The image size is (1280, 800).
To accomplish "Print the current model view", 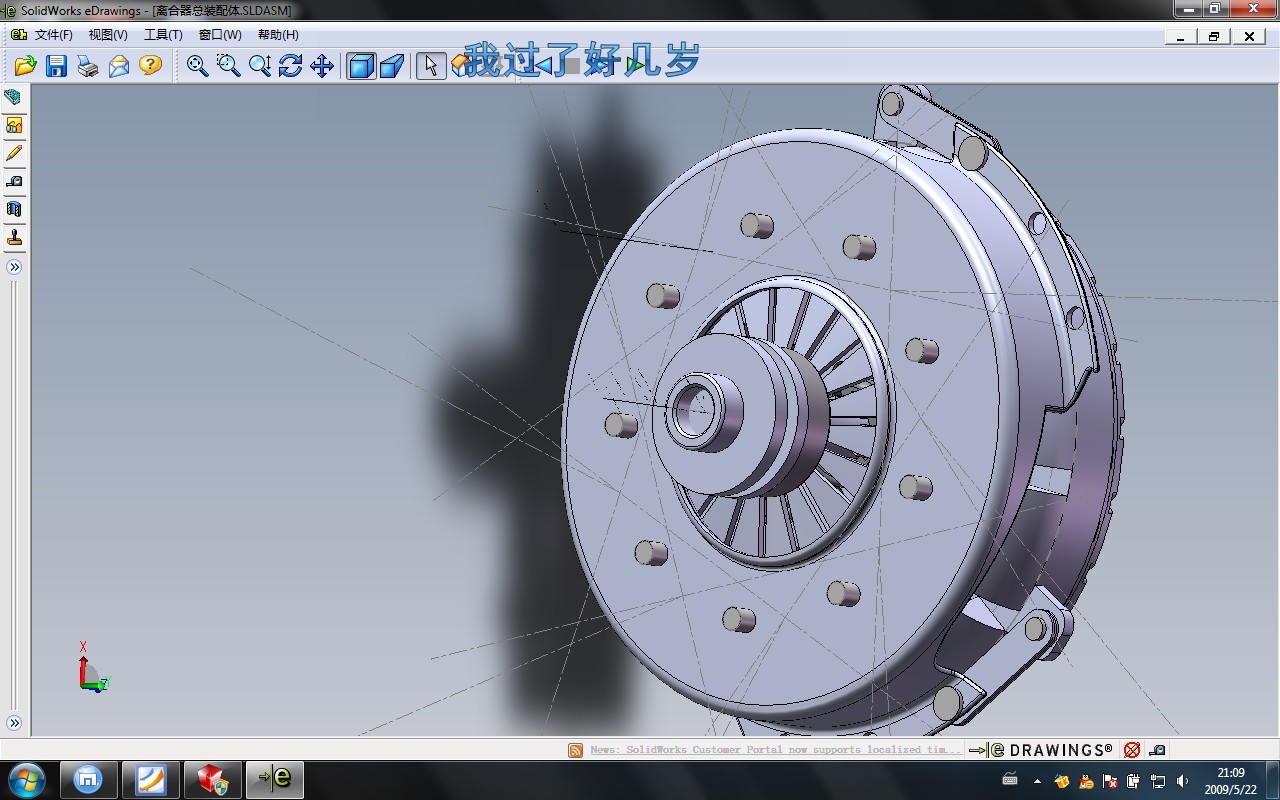I will 88,66.
